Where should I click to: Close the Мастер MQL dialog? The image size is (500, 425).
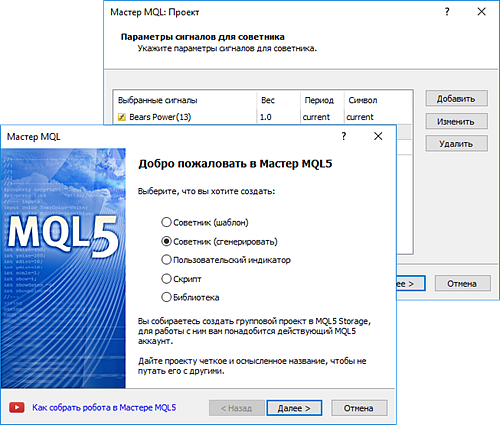pyautogui.click(x=378, y=136)
